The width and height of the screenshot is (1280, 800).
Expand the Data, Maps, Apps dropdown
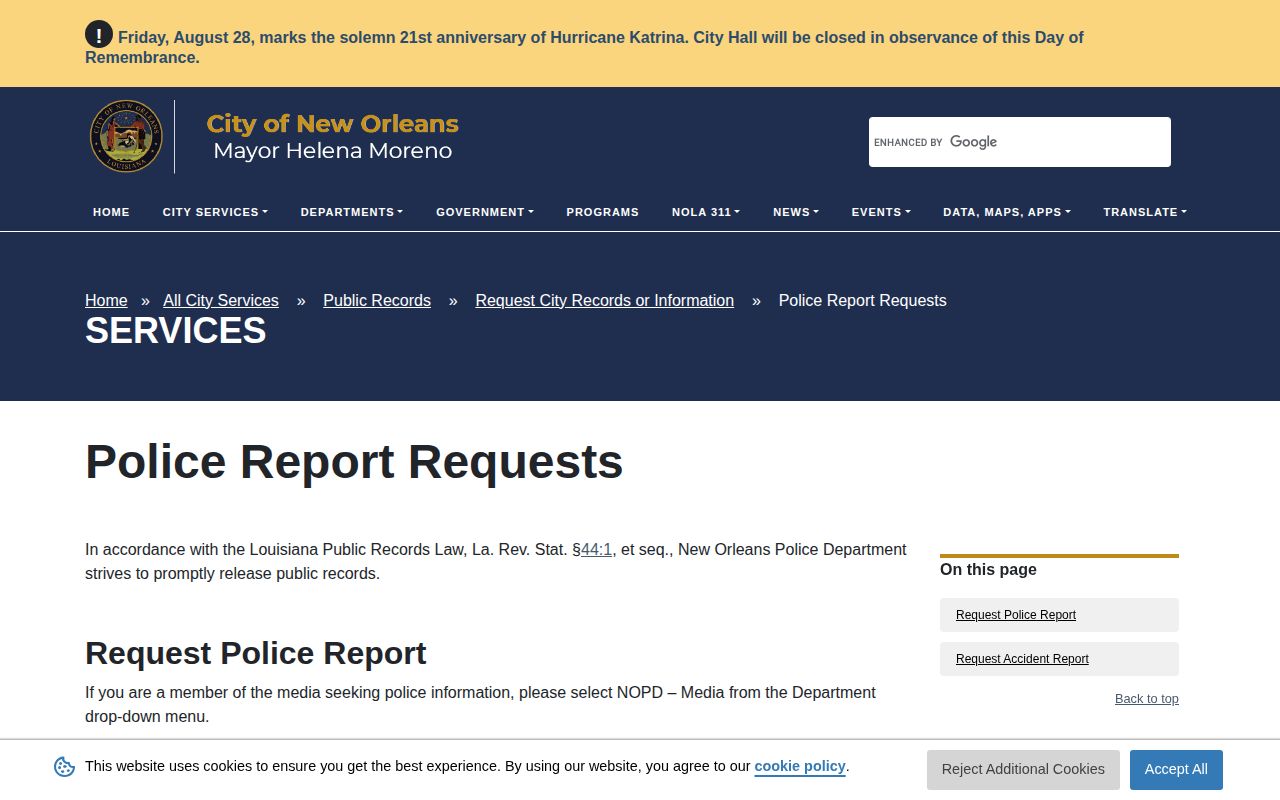(1007, 212)
